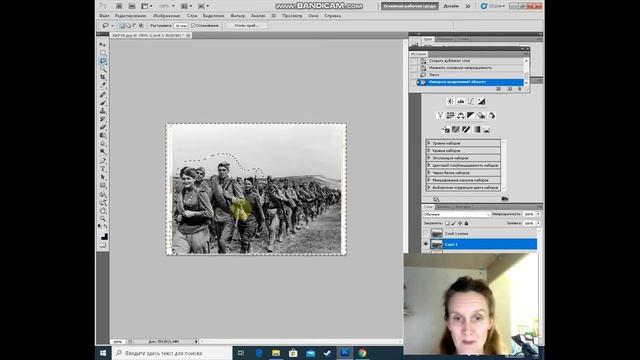Toggle lock transparent pixels in Layers panel
The image size is (640, 360).
click(x=447, y=223)
